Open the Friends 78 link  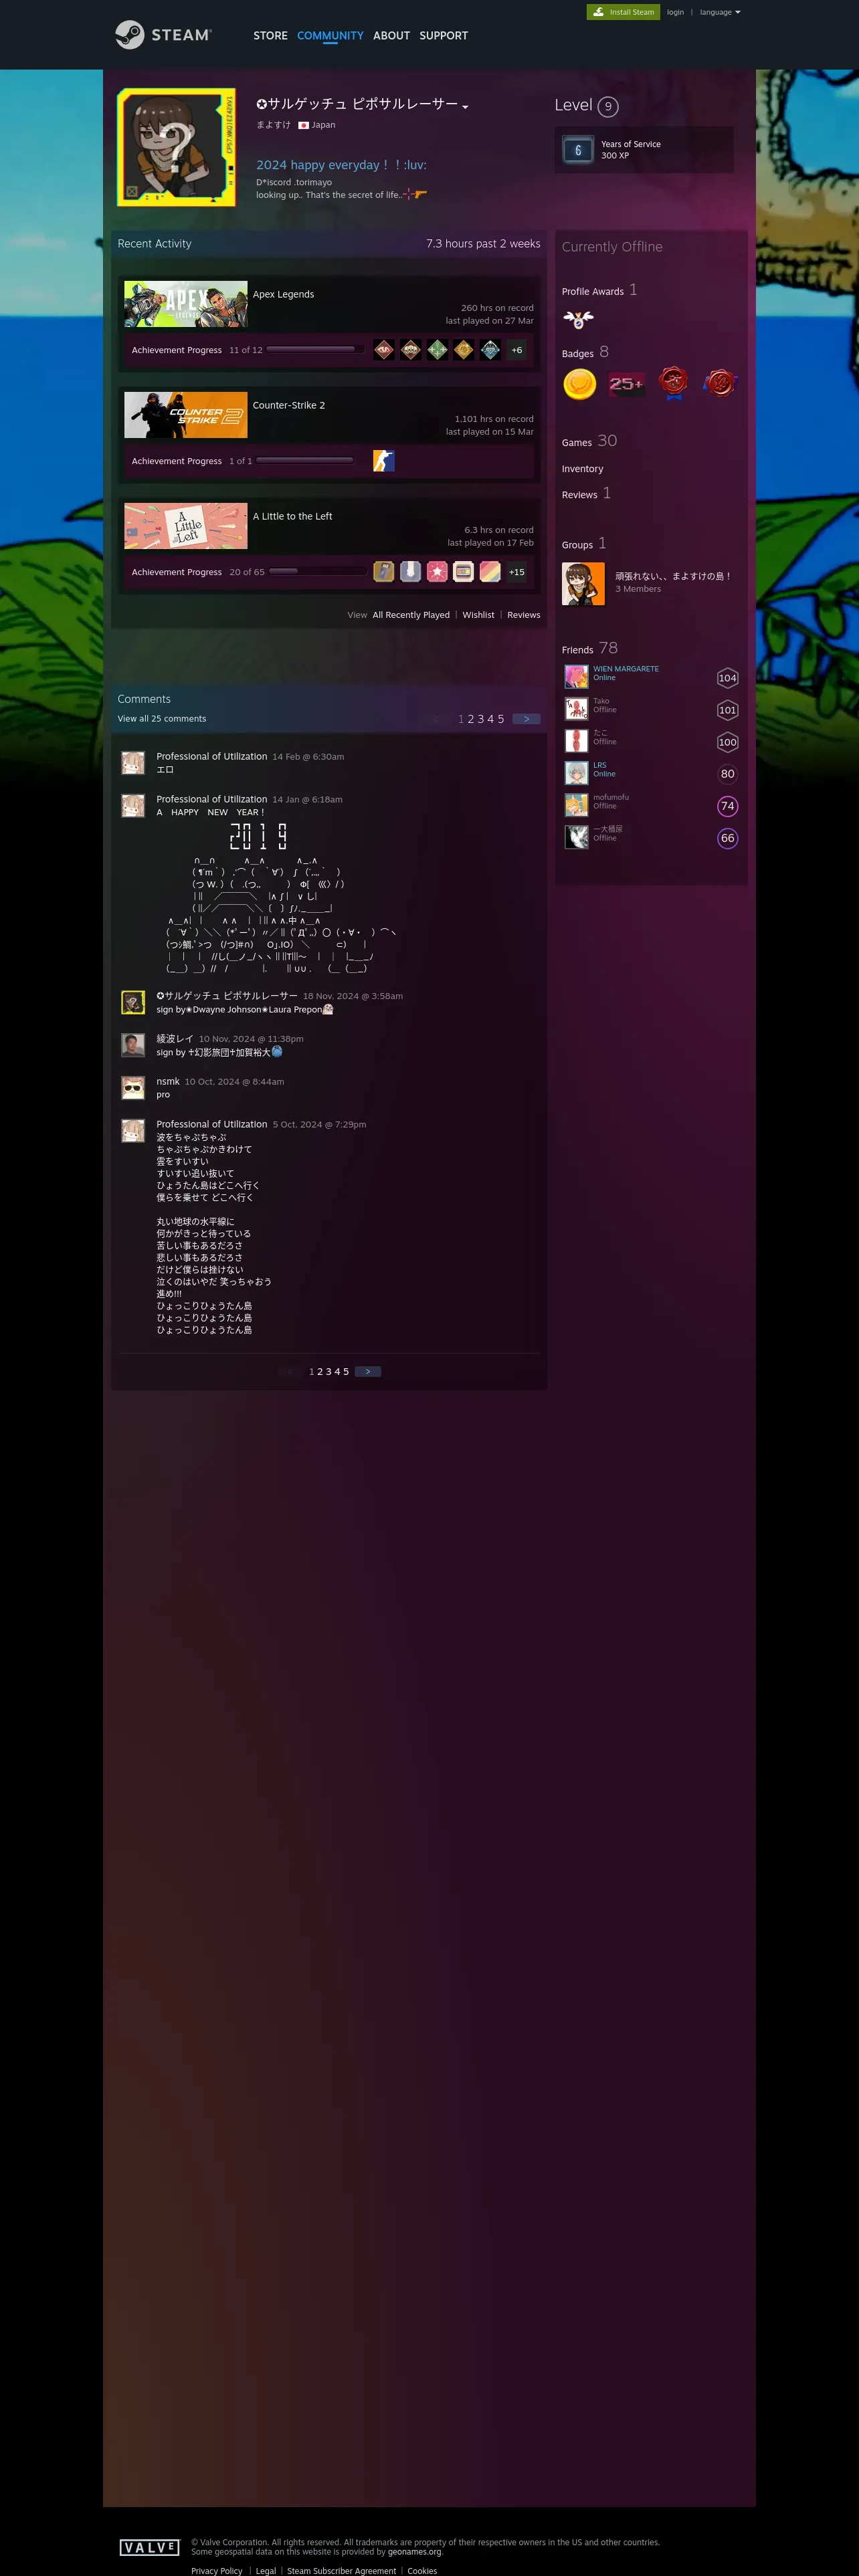click(x=590, y=648)
